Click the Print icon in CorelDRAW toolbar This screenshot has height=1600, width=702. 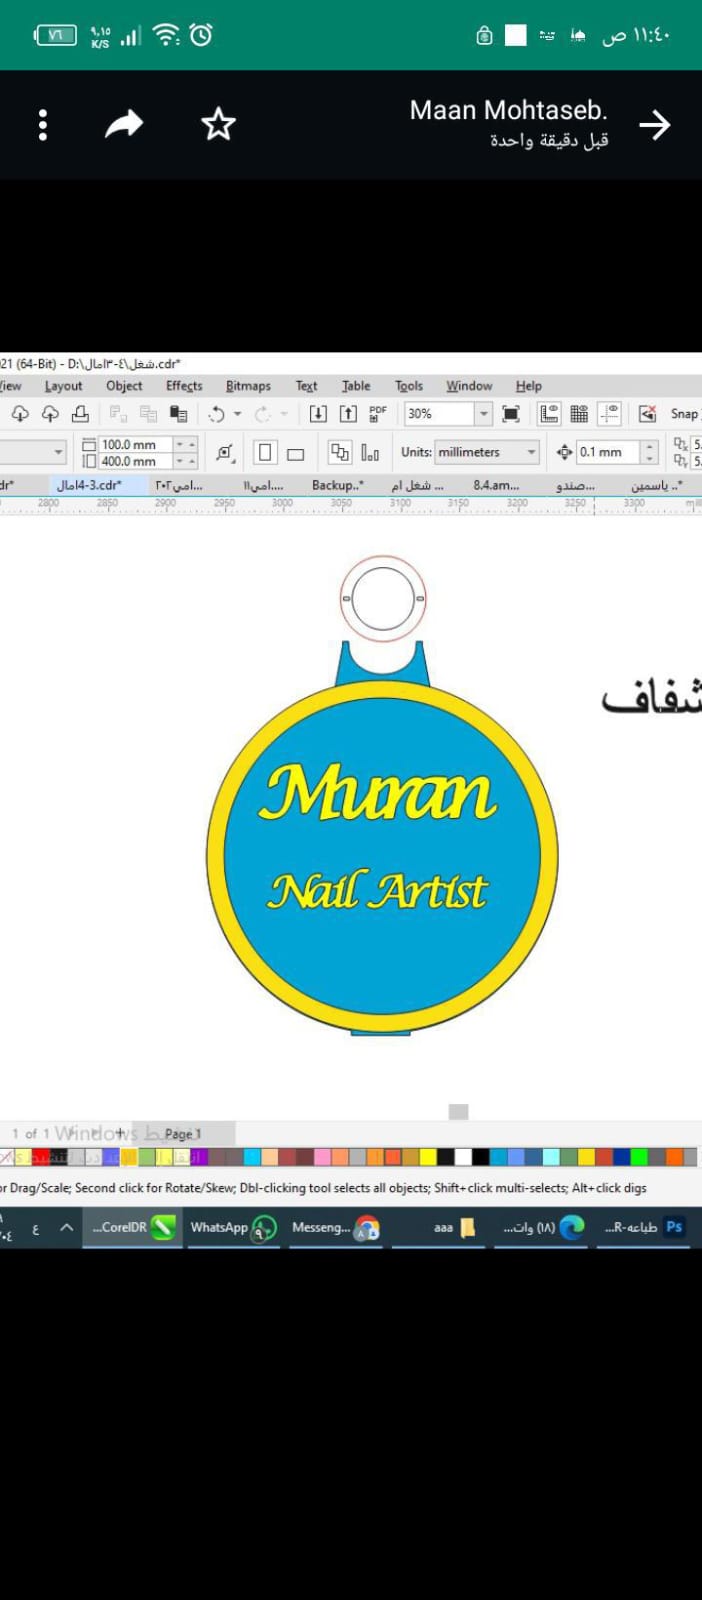coord(80,414)
